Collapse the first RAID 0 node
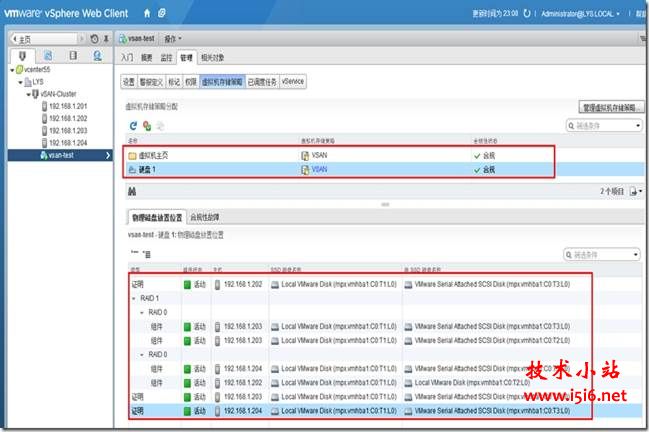This screenshot has width=649, height=432. [x=142, y=312]
